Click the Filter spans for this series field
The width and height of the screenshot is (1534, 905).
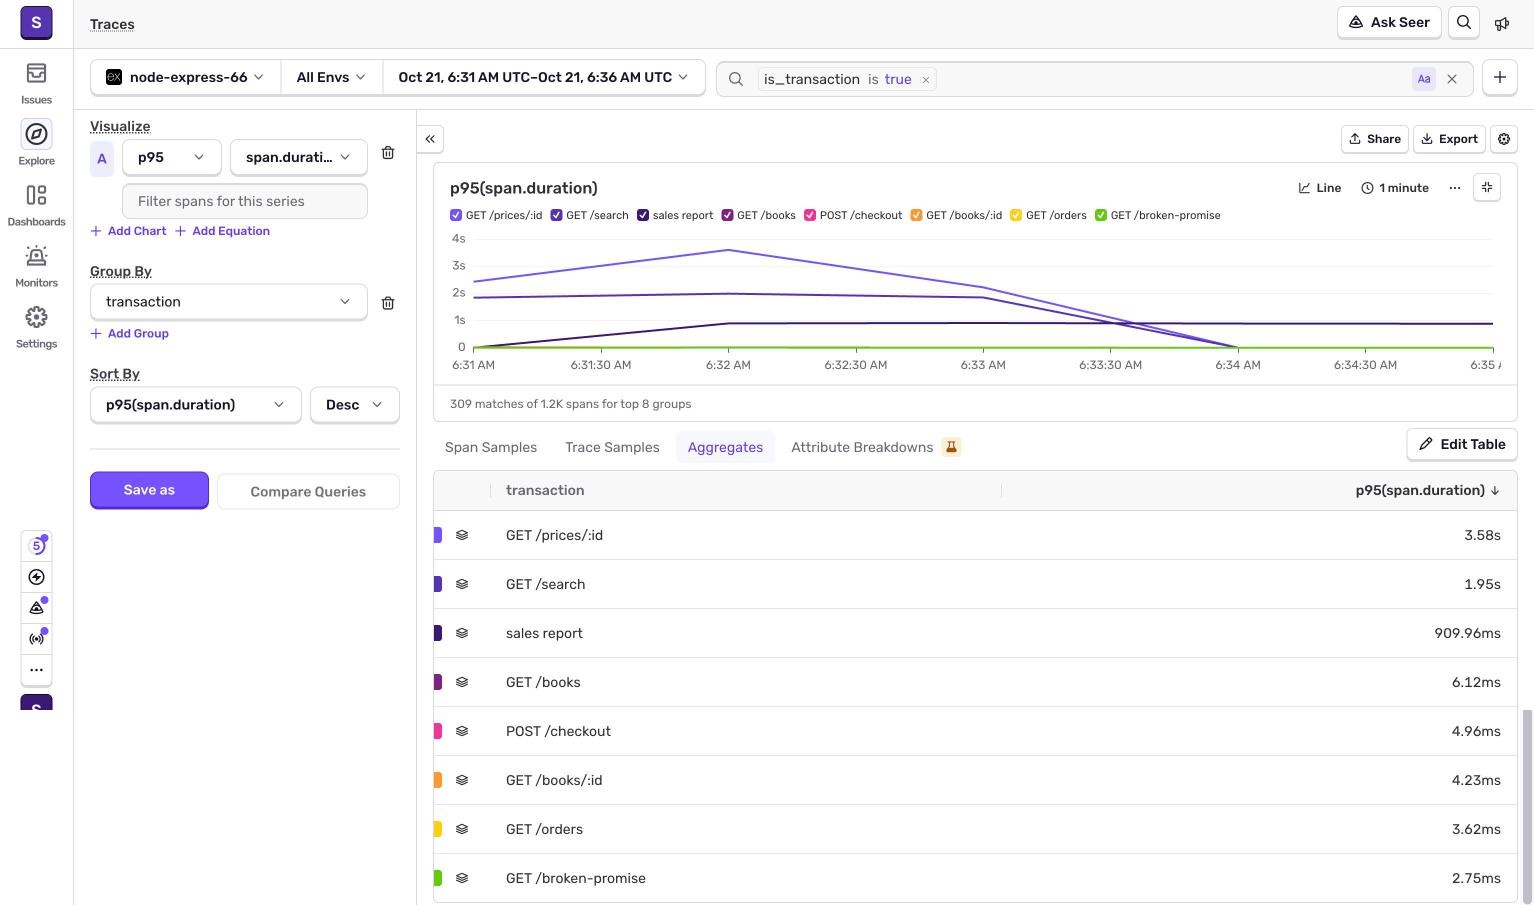[245, 201]
